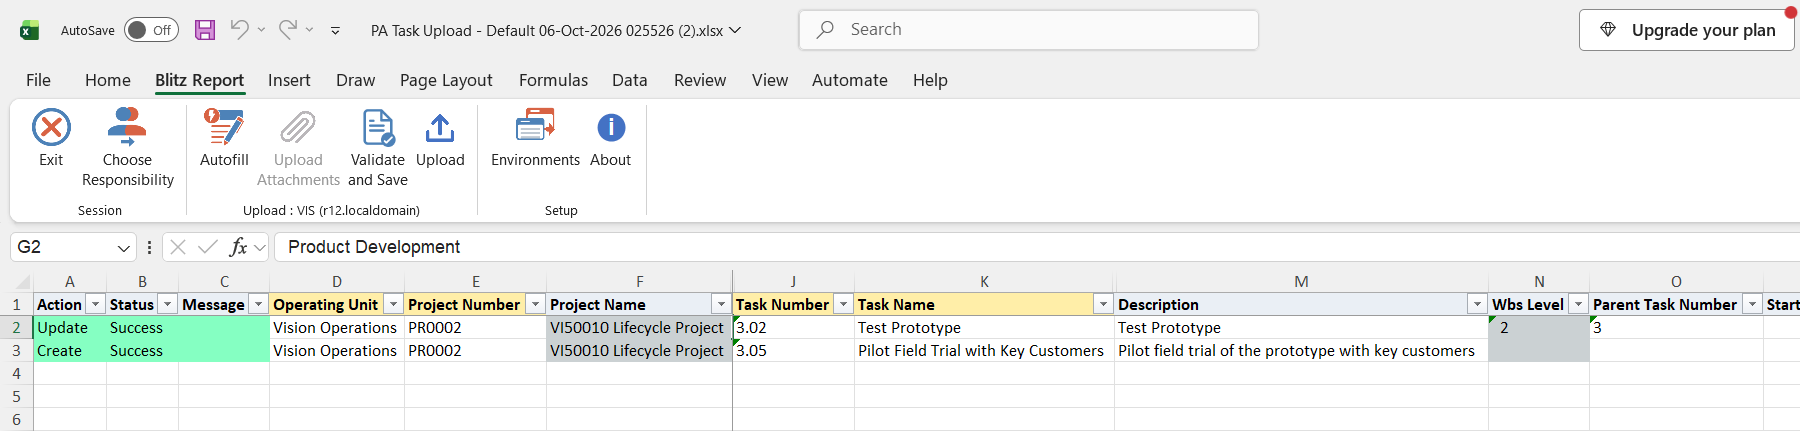The width and height of the screenshot is (1800, 431).
Task: Open the Task Name filter dropdown
Action: (x=1104, y=304)
